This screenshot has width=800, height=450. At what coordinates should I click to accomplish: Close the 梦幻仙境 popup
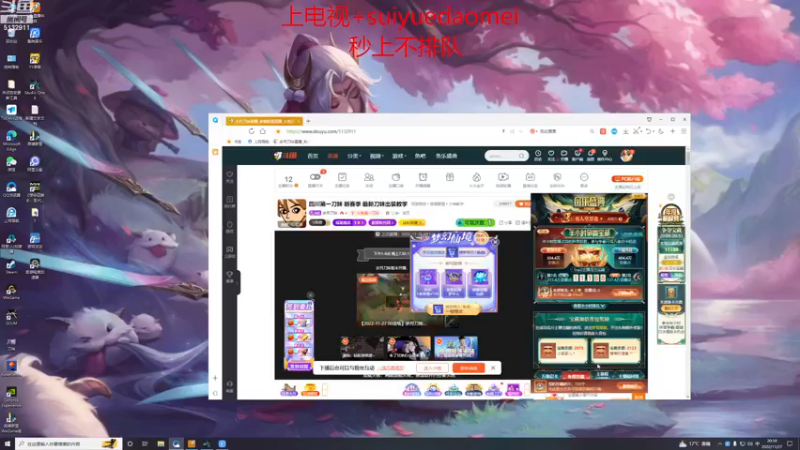point(494,241)
